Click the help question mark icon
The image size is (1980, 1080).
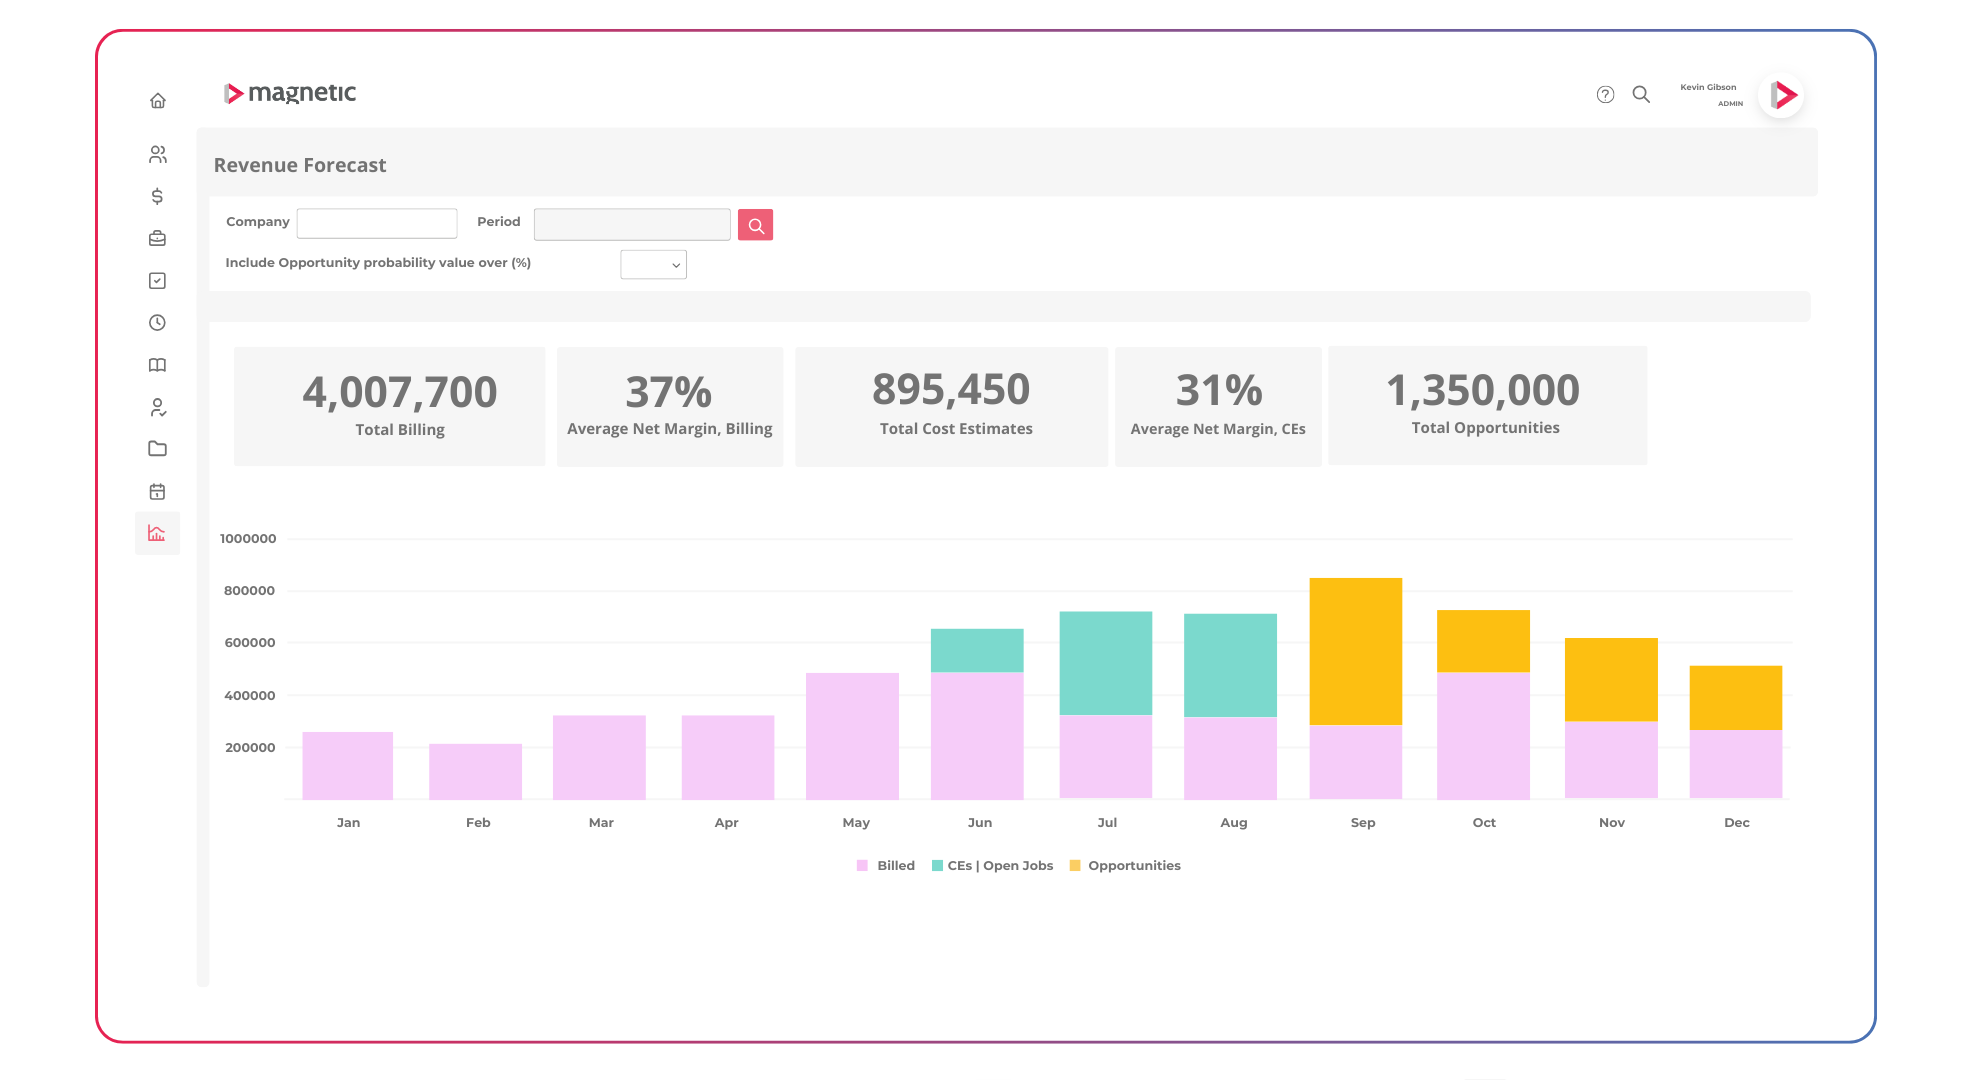[1605, 94]
